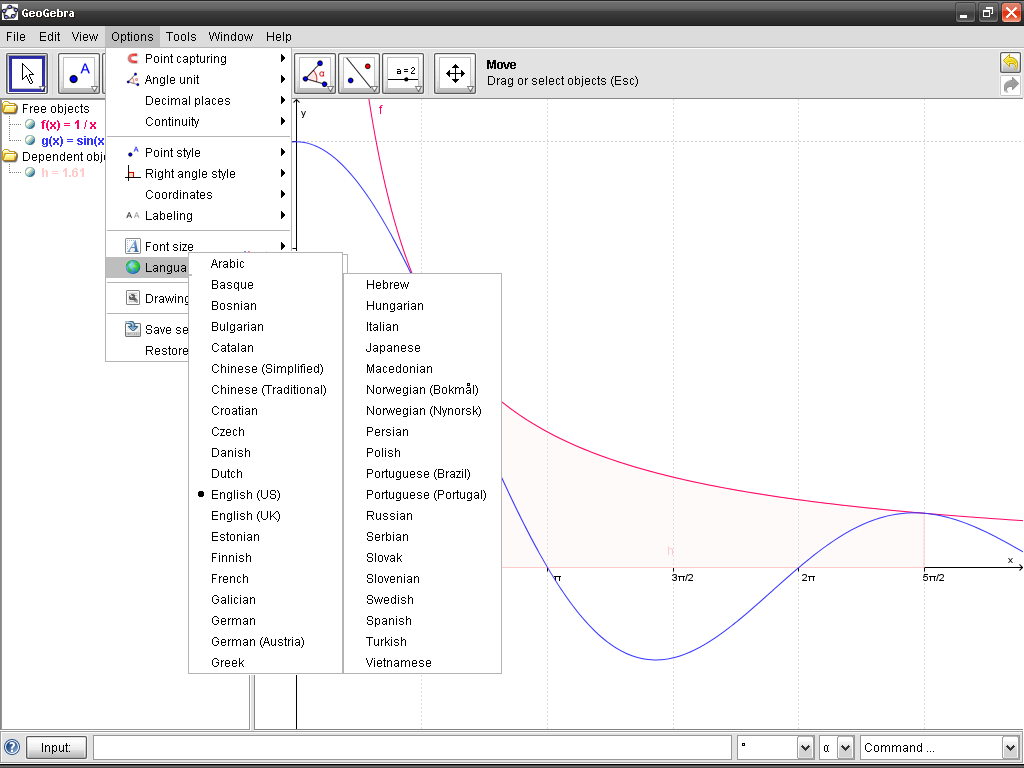Select the Angle tool
Viewport: 1024px width, 768px height.
point(315,73)
